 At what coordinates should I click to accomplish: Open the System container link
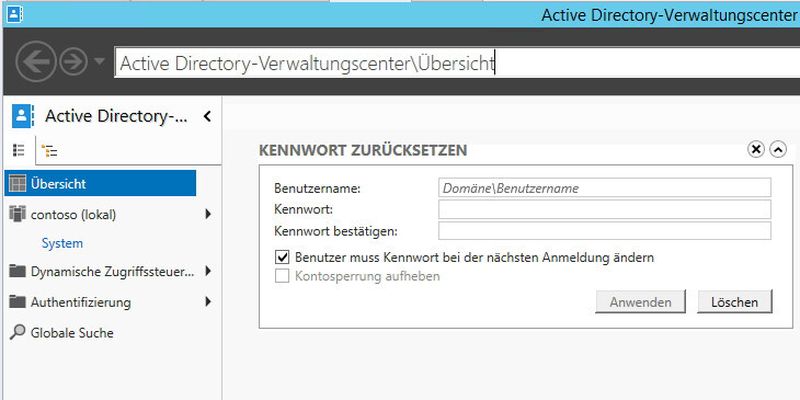click(62, 243)
